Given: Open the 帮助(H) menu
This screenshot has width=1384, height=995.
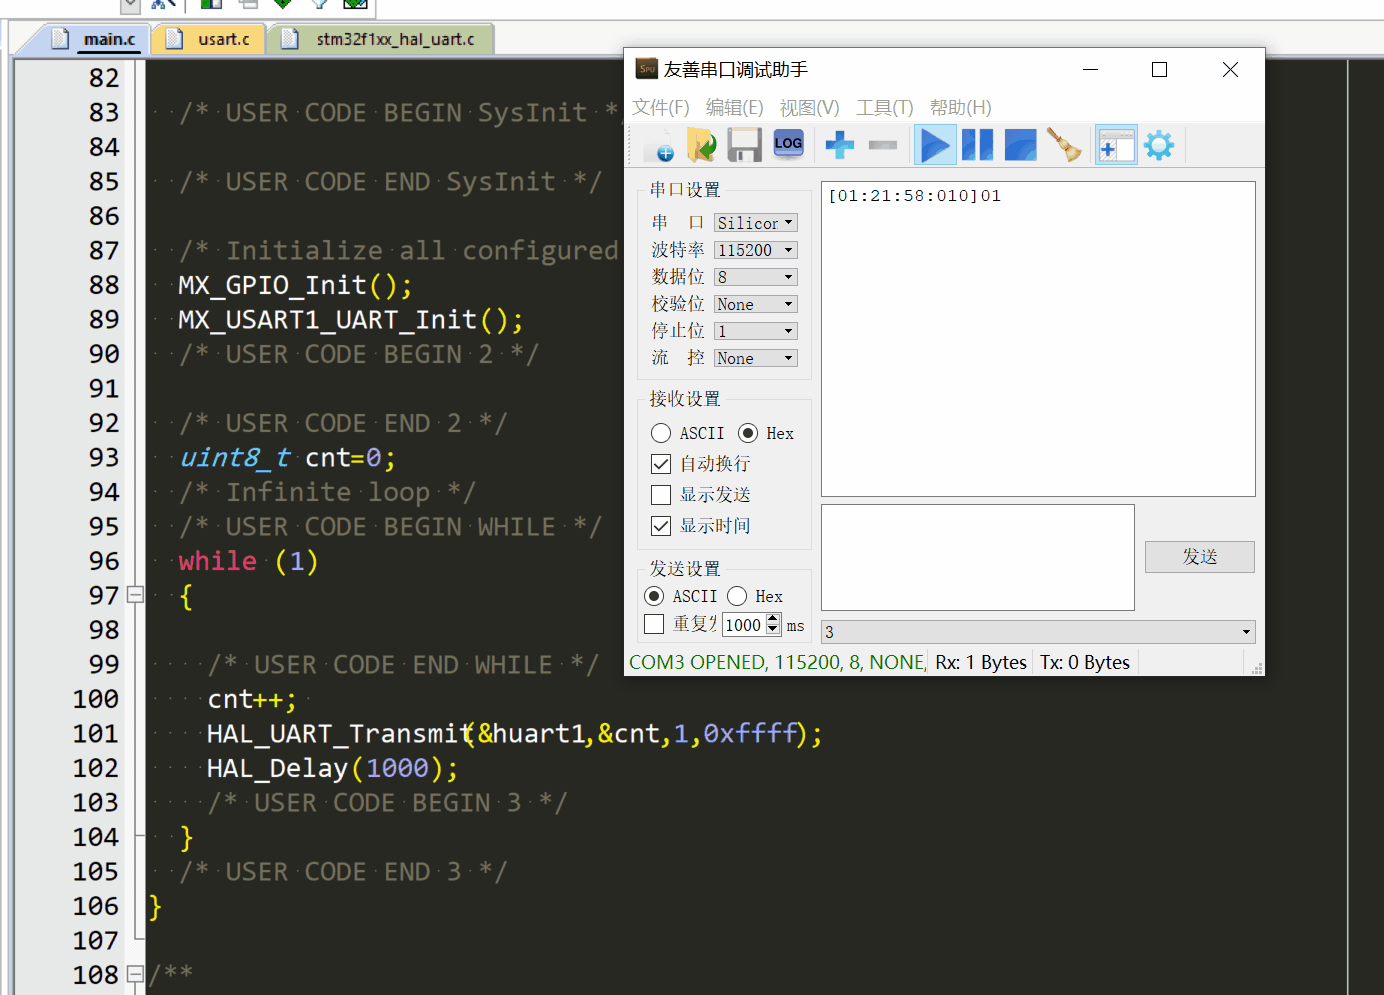Looking at the screenshot, I should pos(961,107).
